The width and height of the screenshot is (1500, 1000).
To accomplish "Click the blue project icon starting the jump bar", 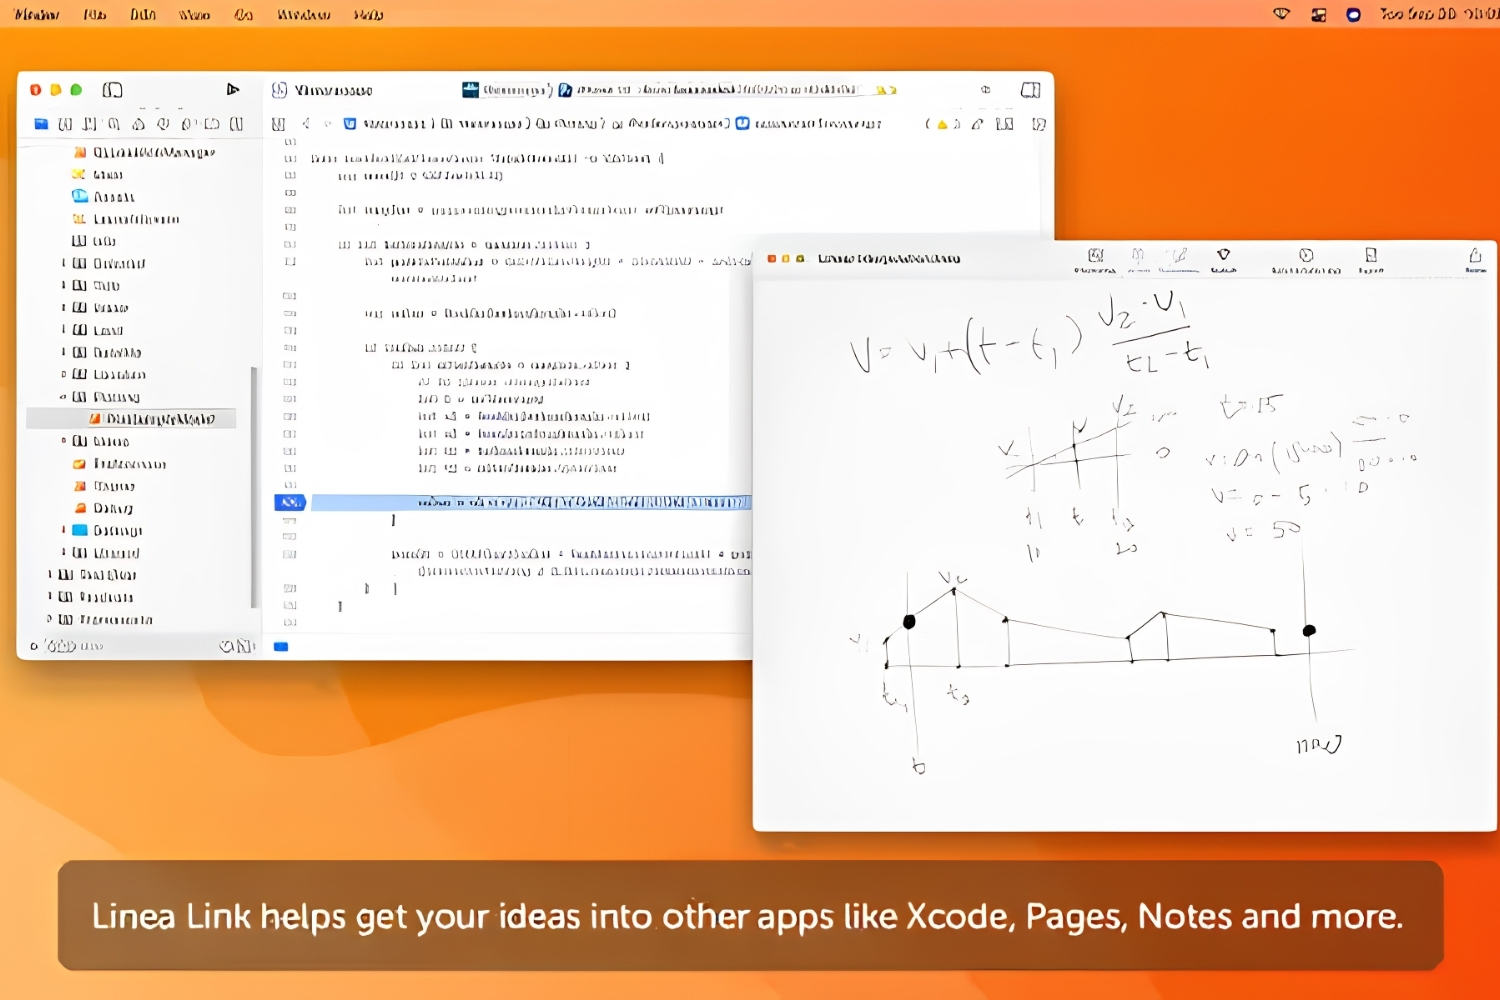I will point(350,124).
